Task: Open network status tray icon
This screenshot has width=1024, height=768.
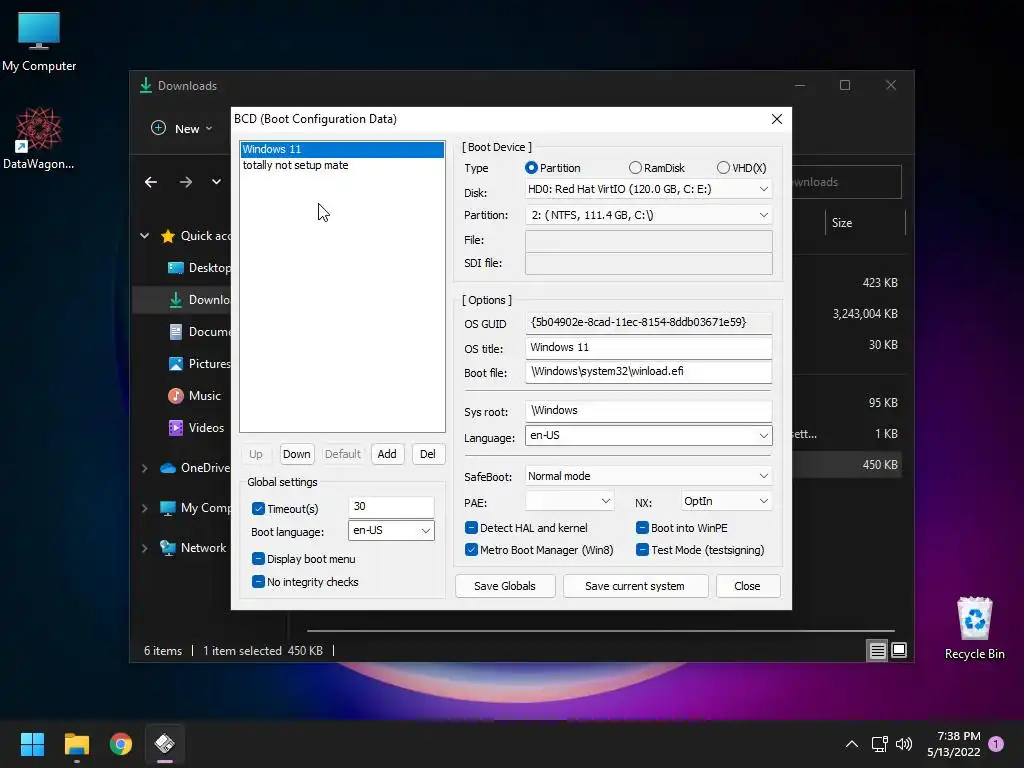Action: point(879,744)
